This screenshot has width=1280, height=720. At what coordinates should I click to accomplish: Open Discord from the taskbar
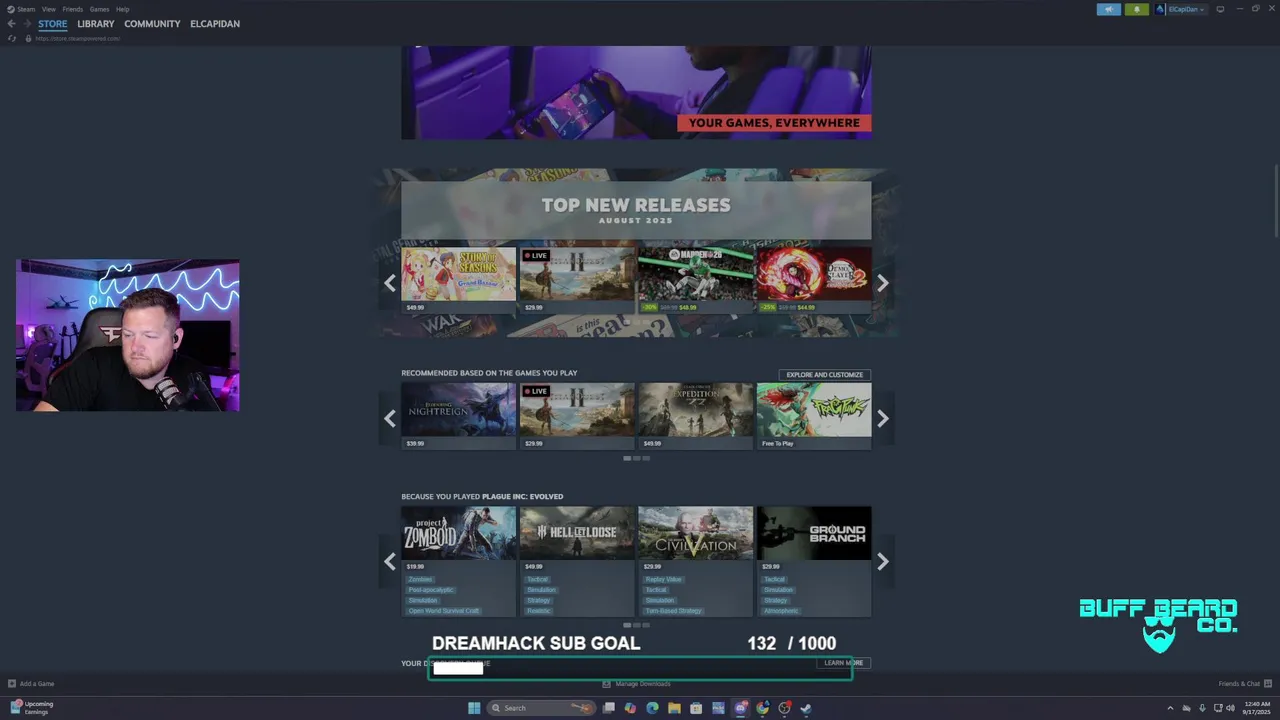coord(740,708)
